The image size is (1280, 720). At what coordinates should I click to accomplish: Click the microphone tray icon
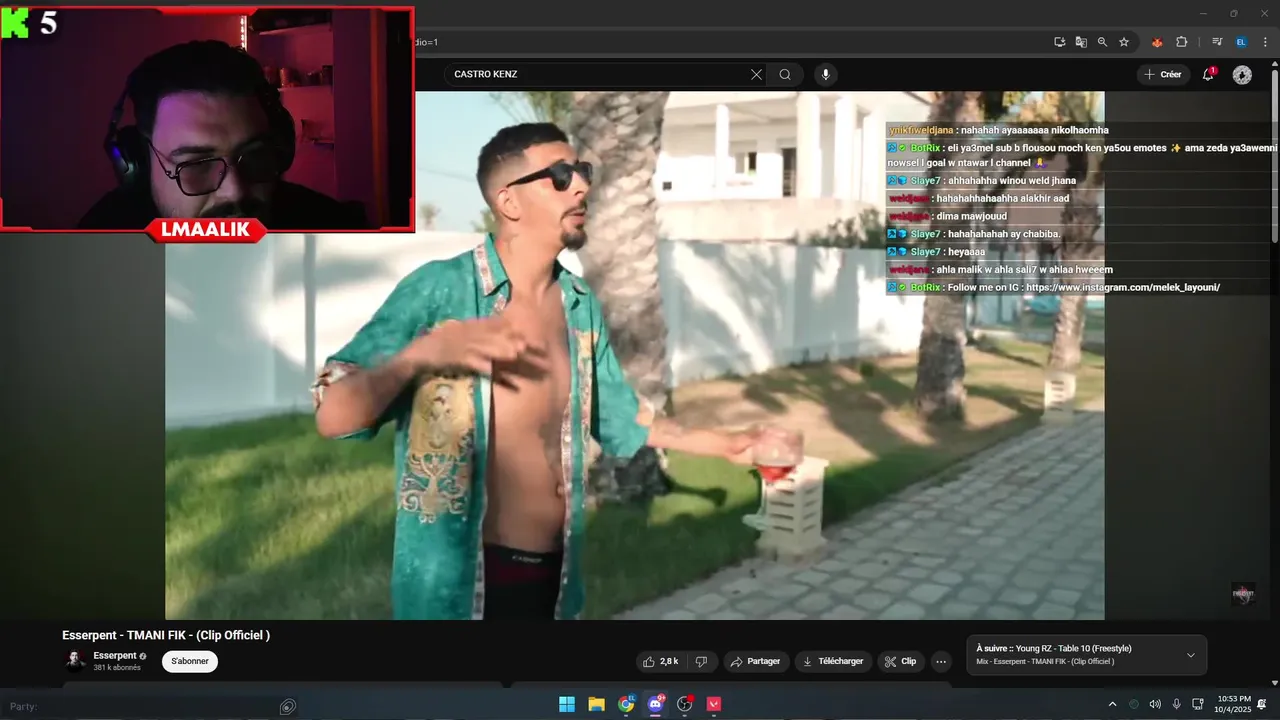click(x=1176, y=704)
